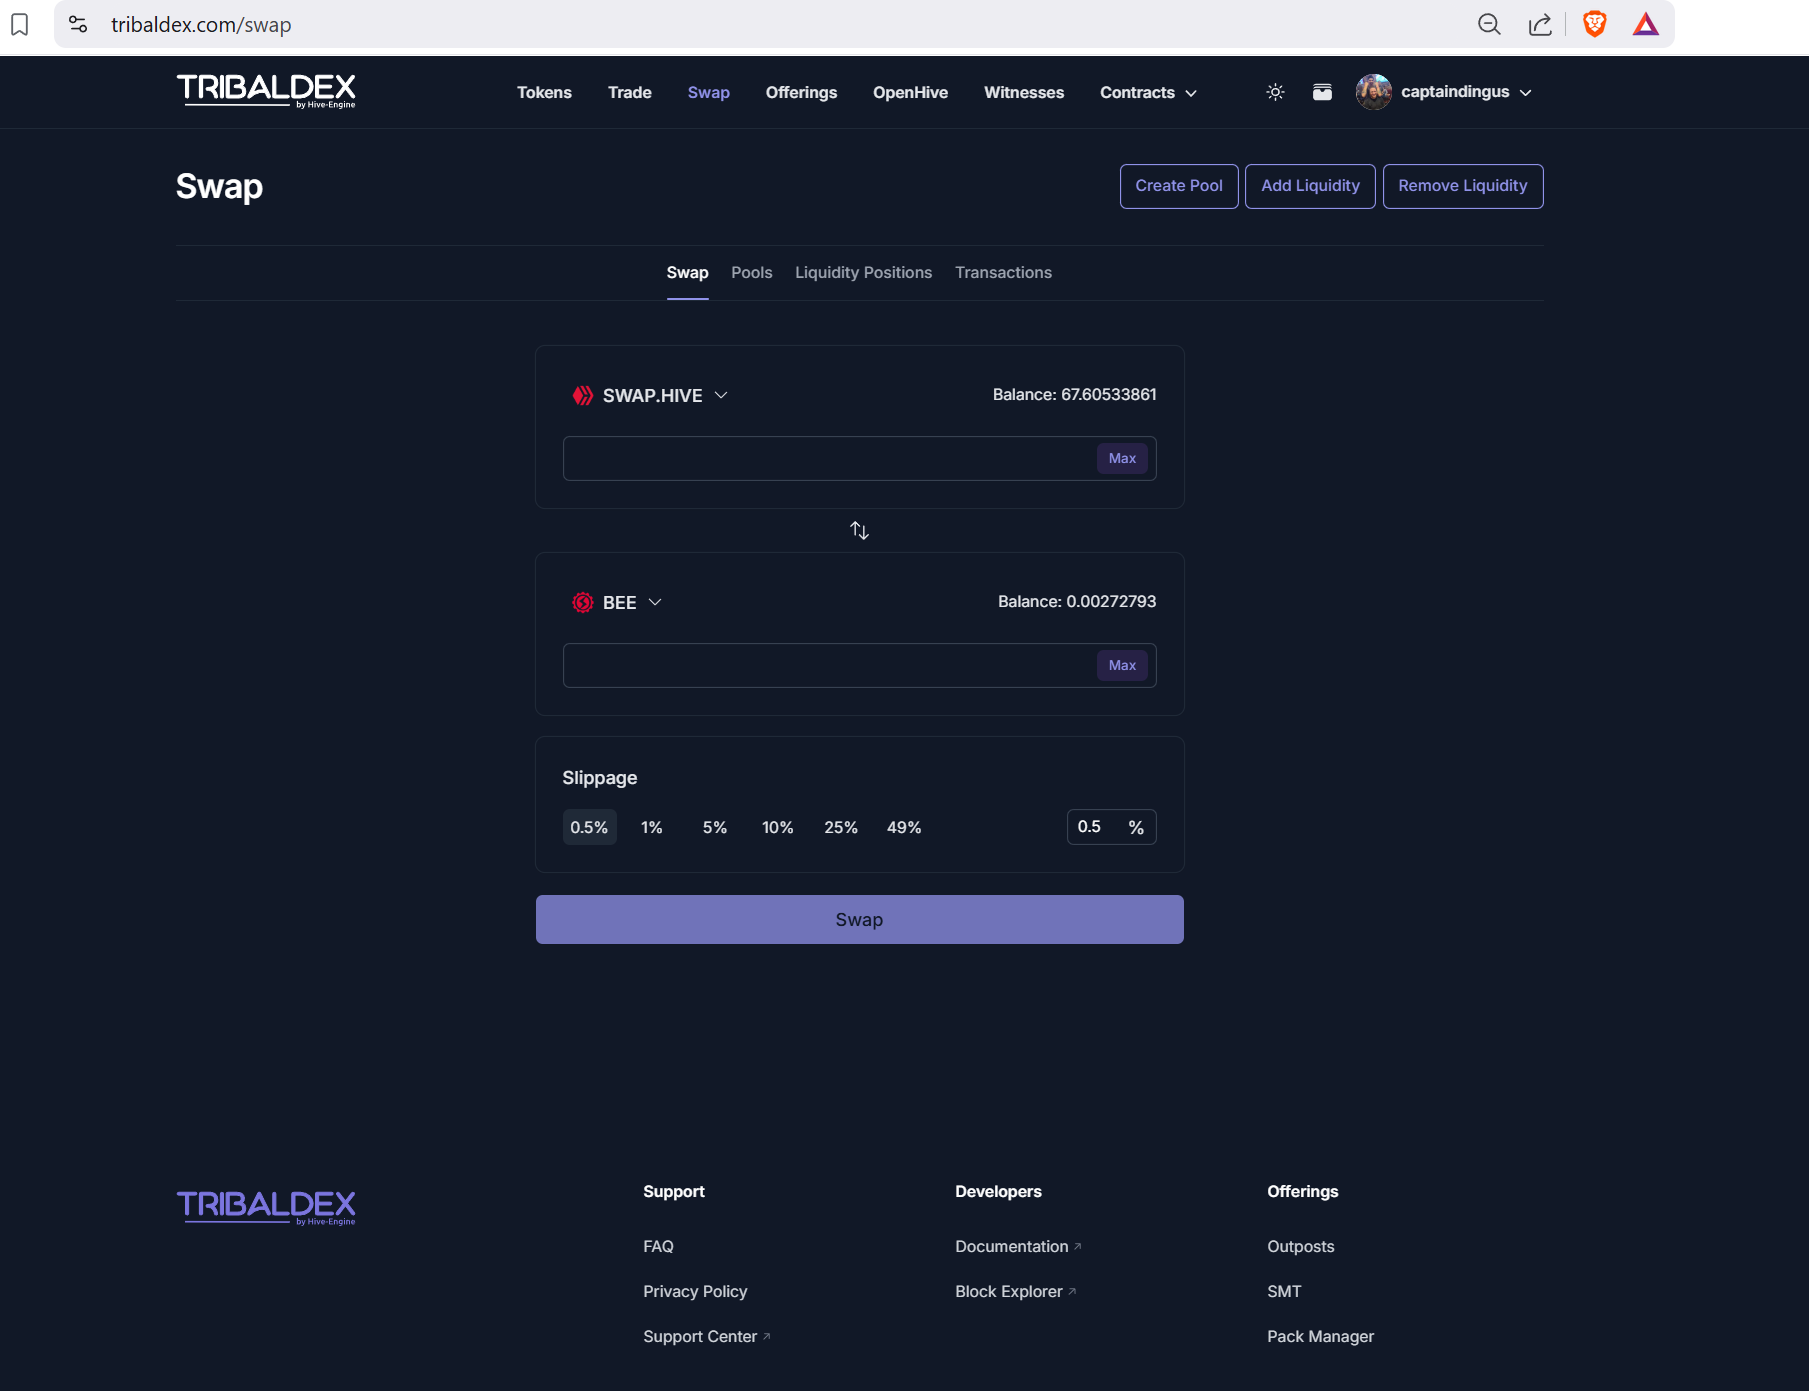Open the Outposts footer link

(1300, 1247)
